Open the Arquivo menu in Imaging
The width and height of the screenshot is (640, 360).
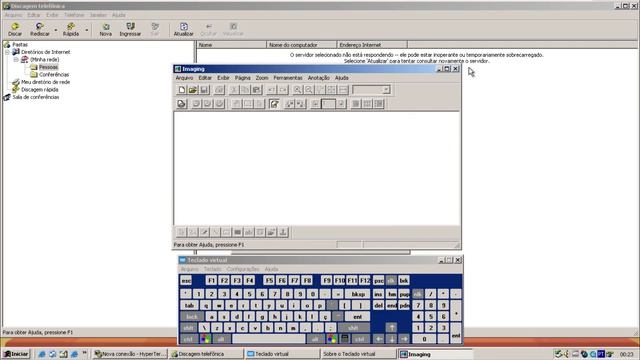[x=184, y=78]
